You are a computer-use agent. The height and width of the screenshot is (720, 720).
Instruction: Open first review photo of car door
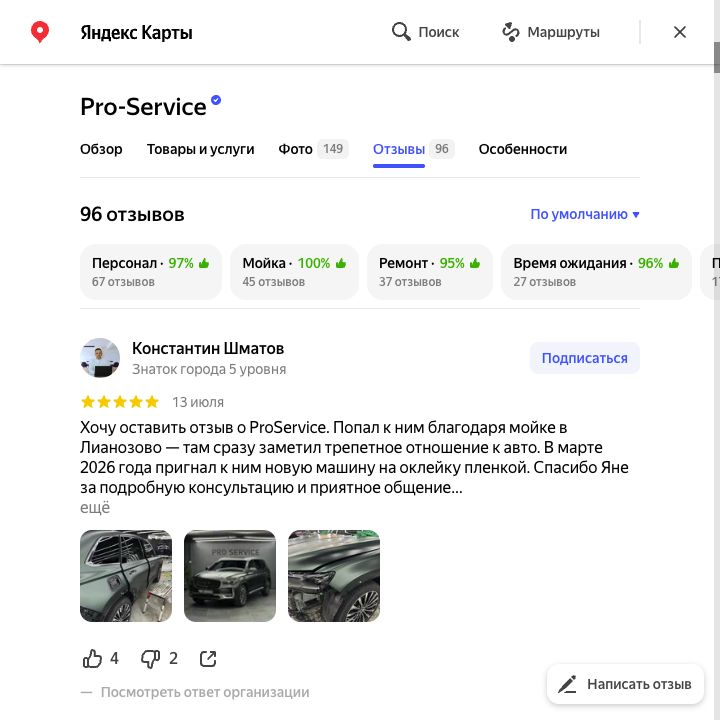(x=126, y=576)
